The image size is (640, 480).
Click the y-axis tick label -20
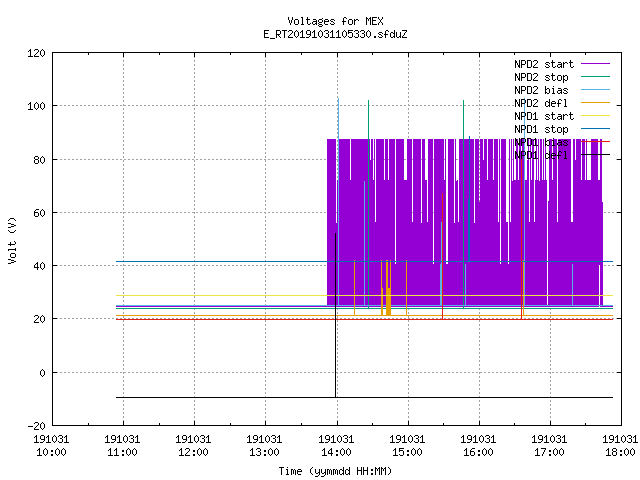(x=36, y=426)
